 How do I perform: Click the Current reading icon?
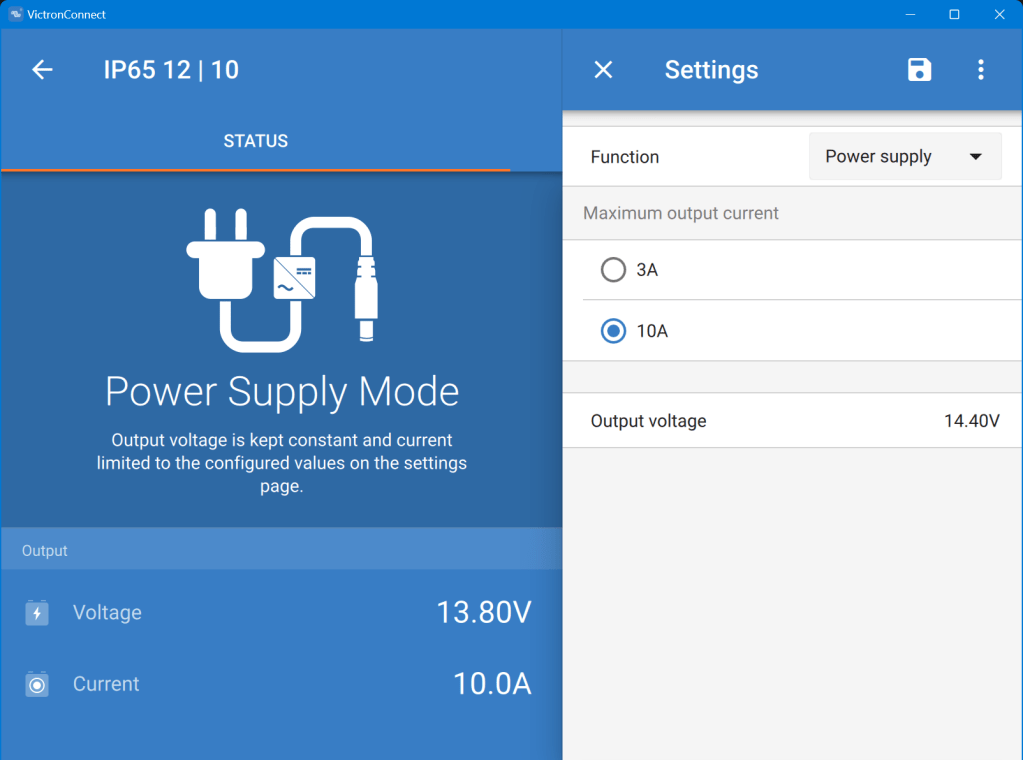coord(37,685)
